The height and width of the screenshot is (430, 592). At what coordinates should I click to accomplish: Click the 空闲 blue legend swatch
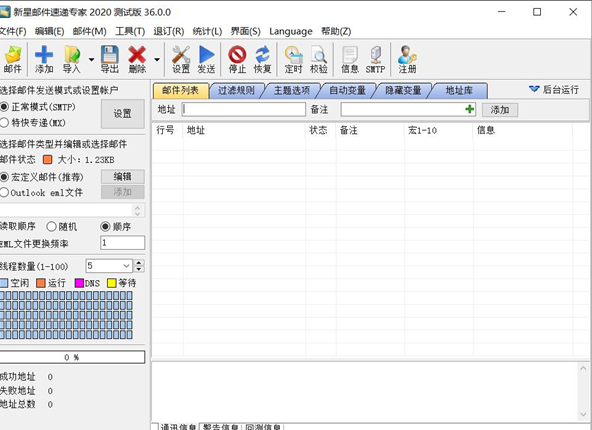click(x=3, y=283)
